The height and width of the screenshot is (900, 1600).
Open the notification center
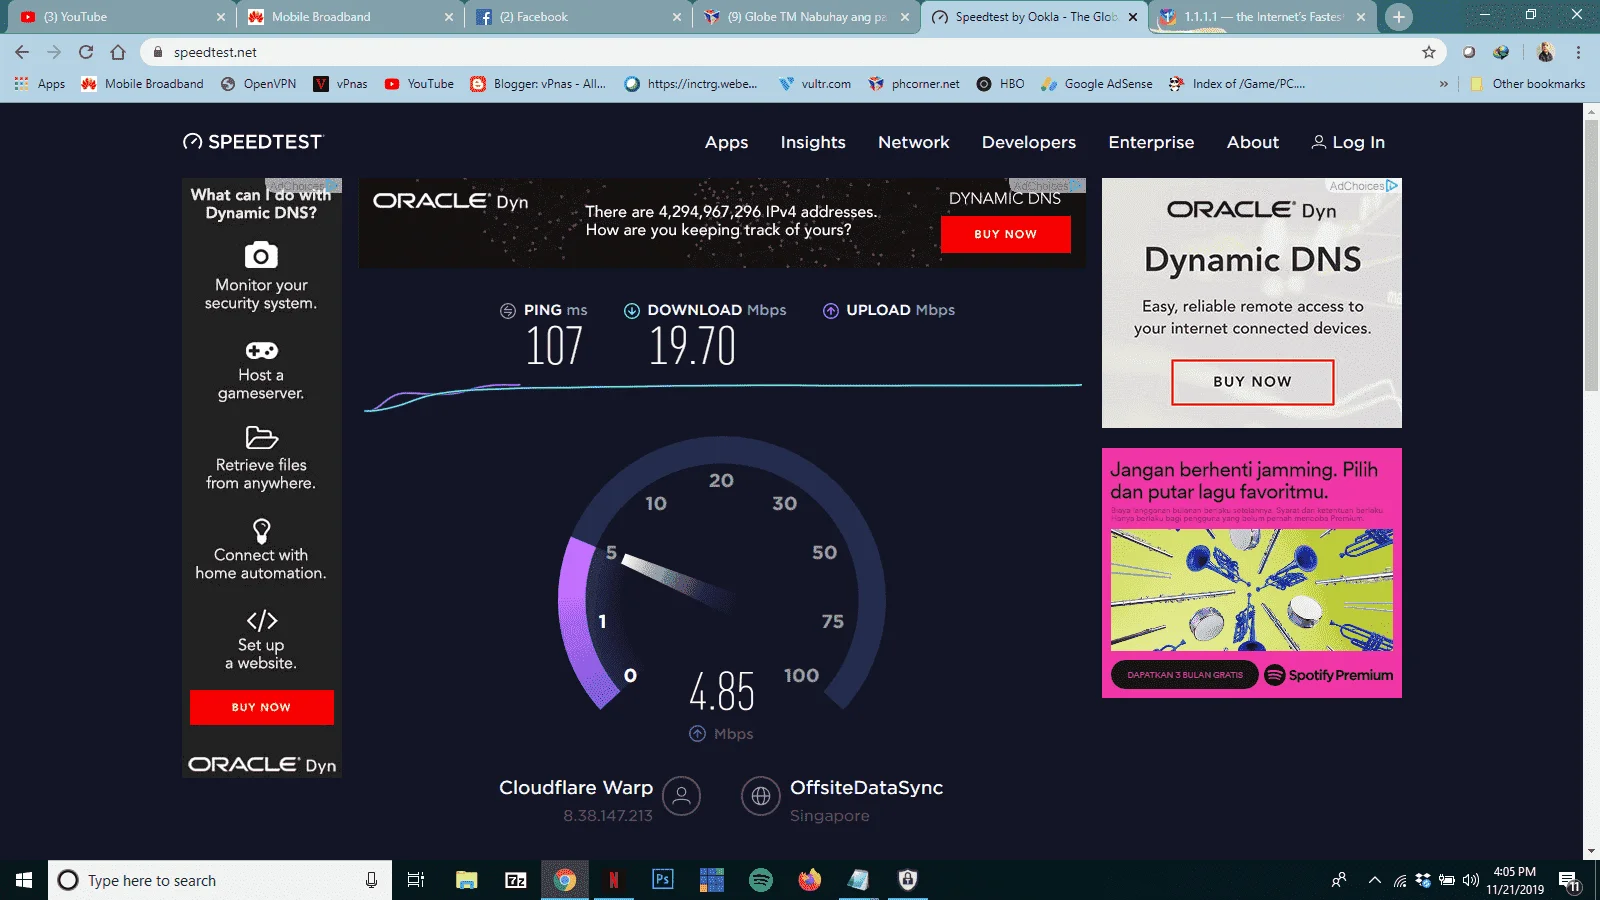[1570, 881]
